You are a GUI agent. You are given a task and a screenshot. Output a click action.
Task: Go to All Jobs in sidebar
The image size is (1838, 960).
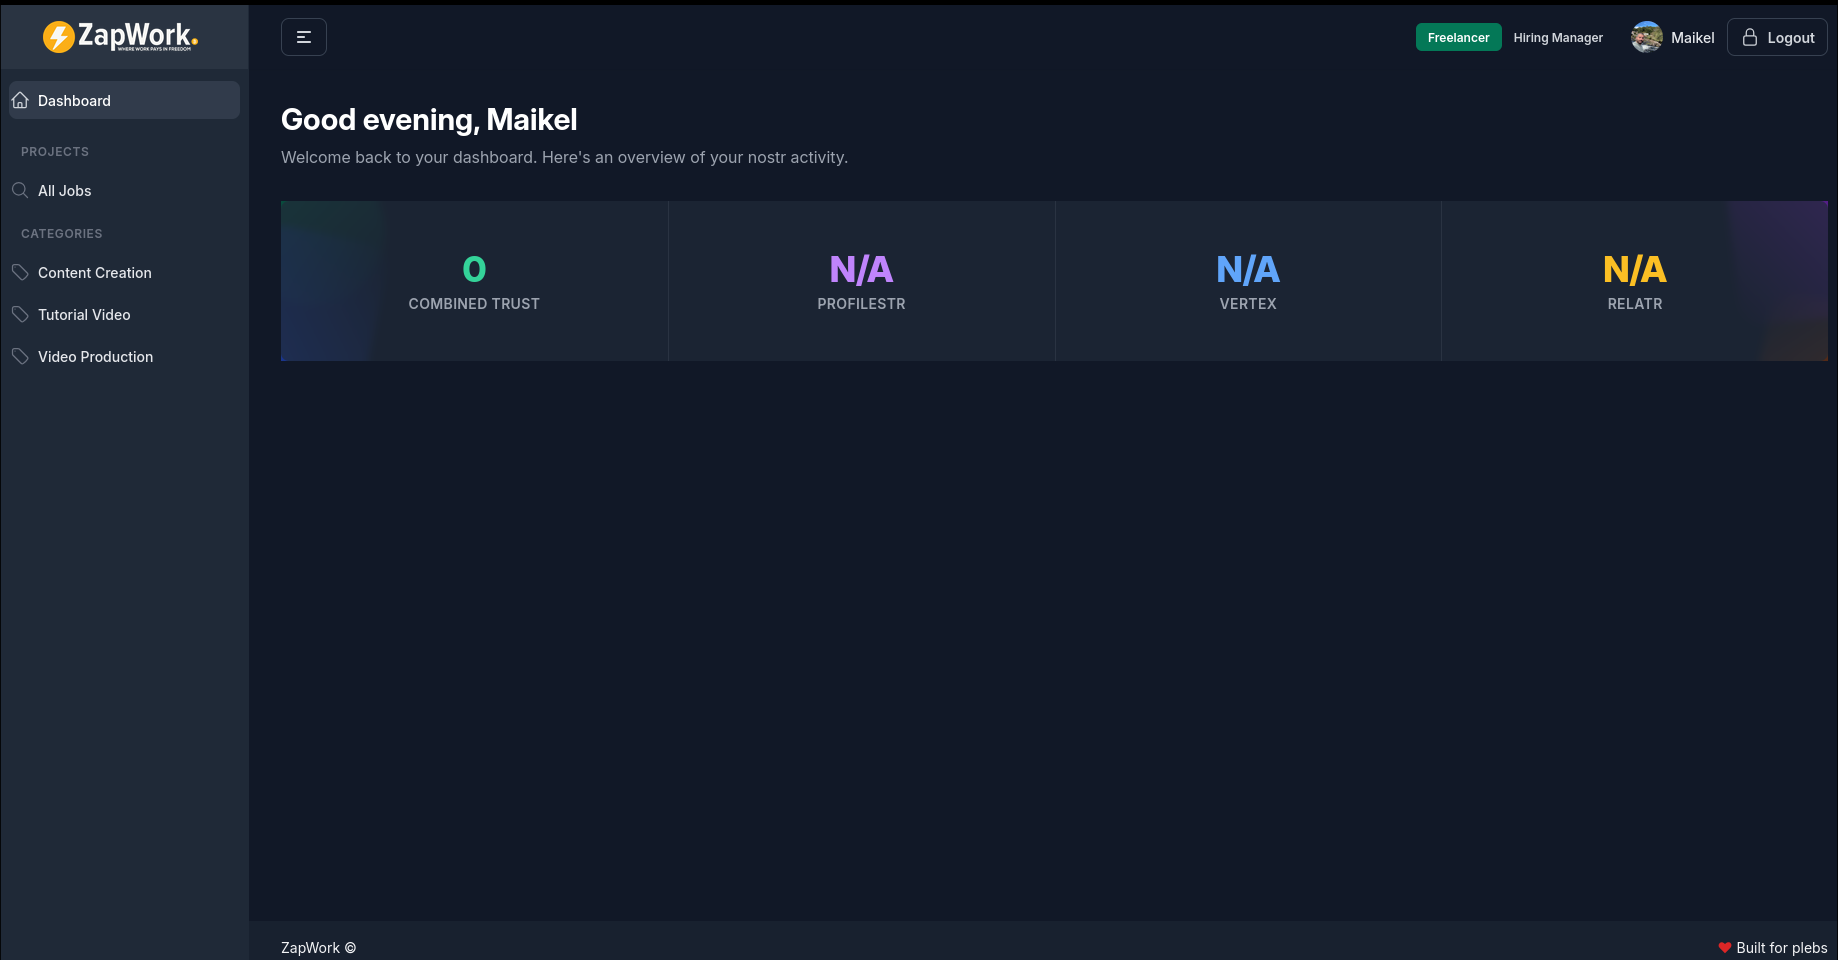[x=65, y=190]
